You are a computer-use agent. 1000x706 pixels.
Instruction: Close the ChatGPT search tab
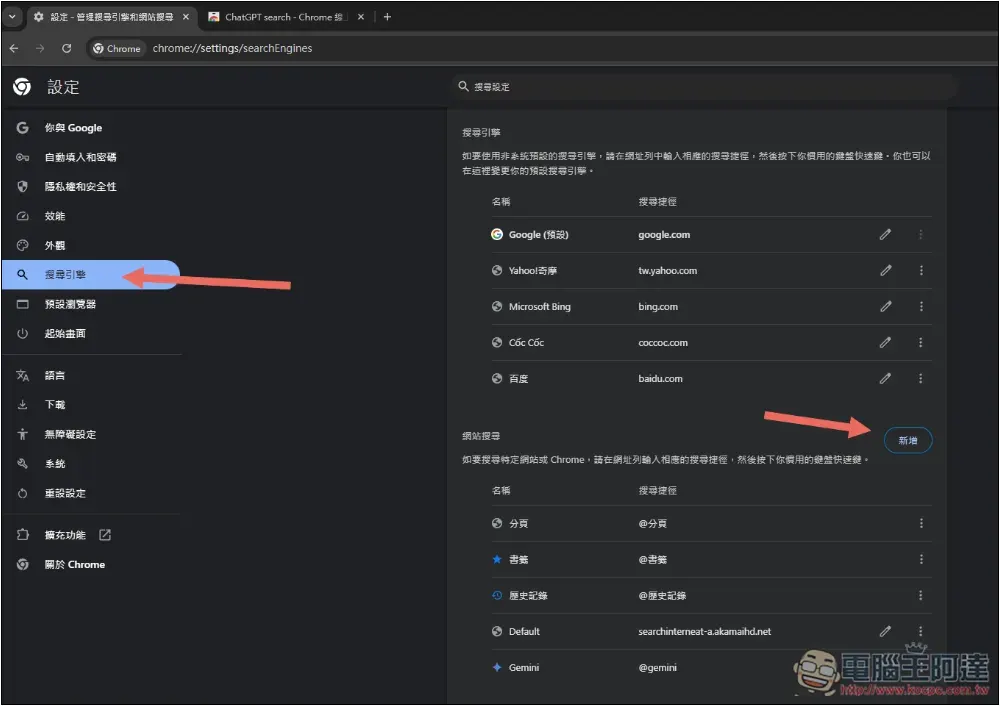tap(361, 17)
